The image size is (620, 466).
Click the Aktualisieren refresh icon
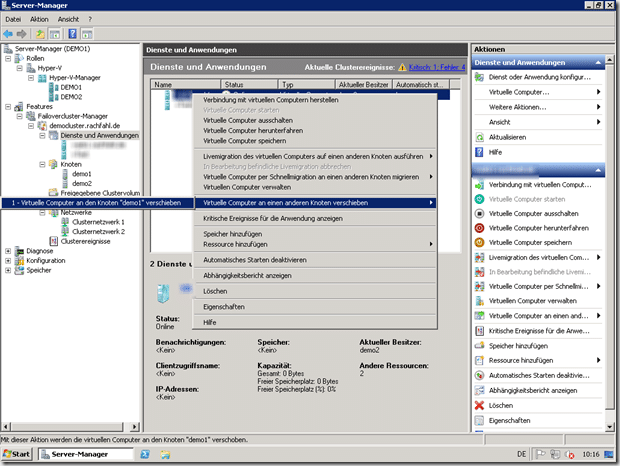pyautogui.click(x=479, y=138)
